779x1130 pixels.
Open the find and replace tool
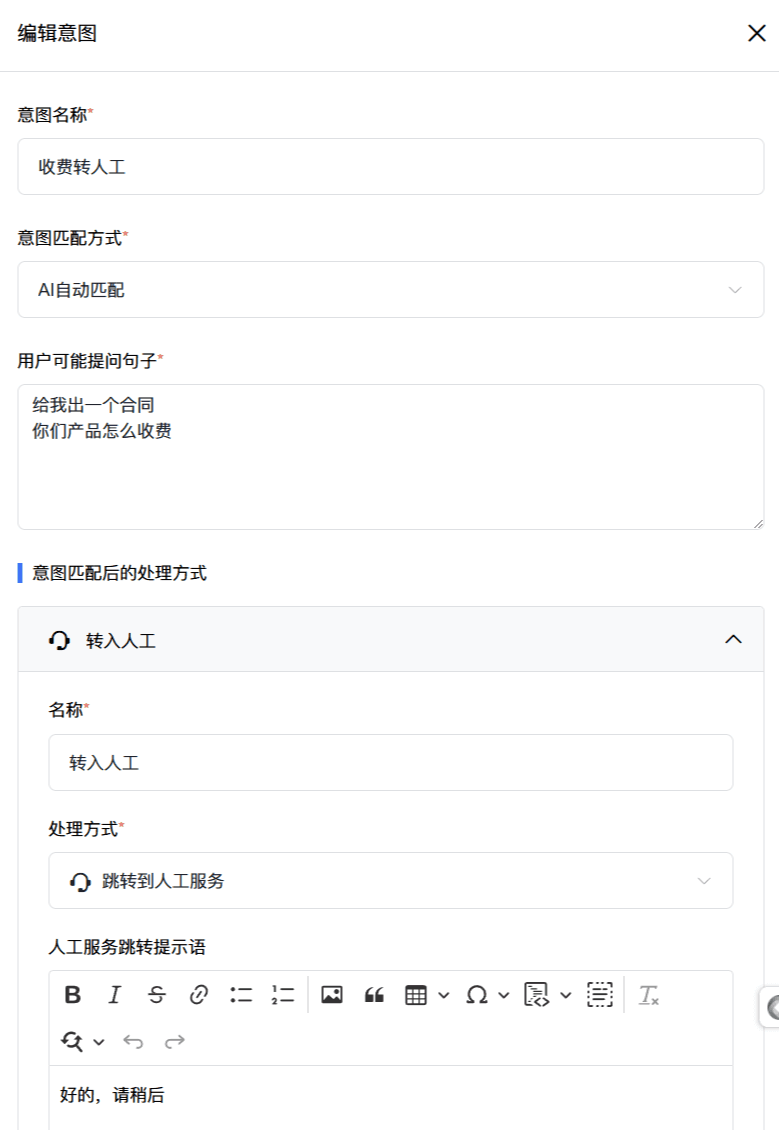pyautogui.click(x=82, y=1042)
